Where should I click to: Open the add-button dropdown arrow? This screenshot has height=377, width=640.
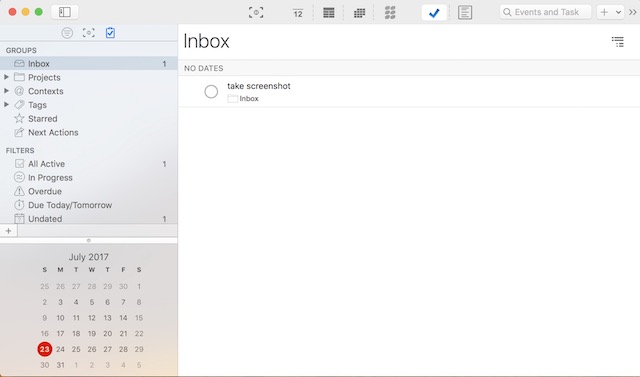pyautogui.click(x=618, y=12)
